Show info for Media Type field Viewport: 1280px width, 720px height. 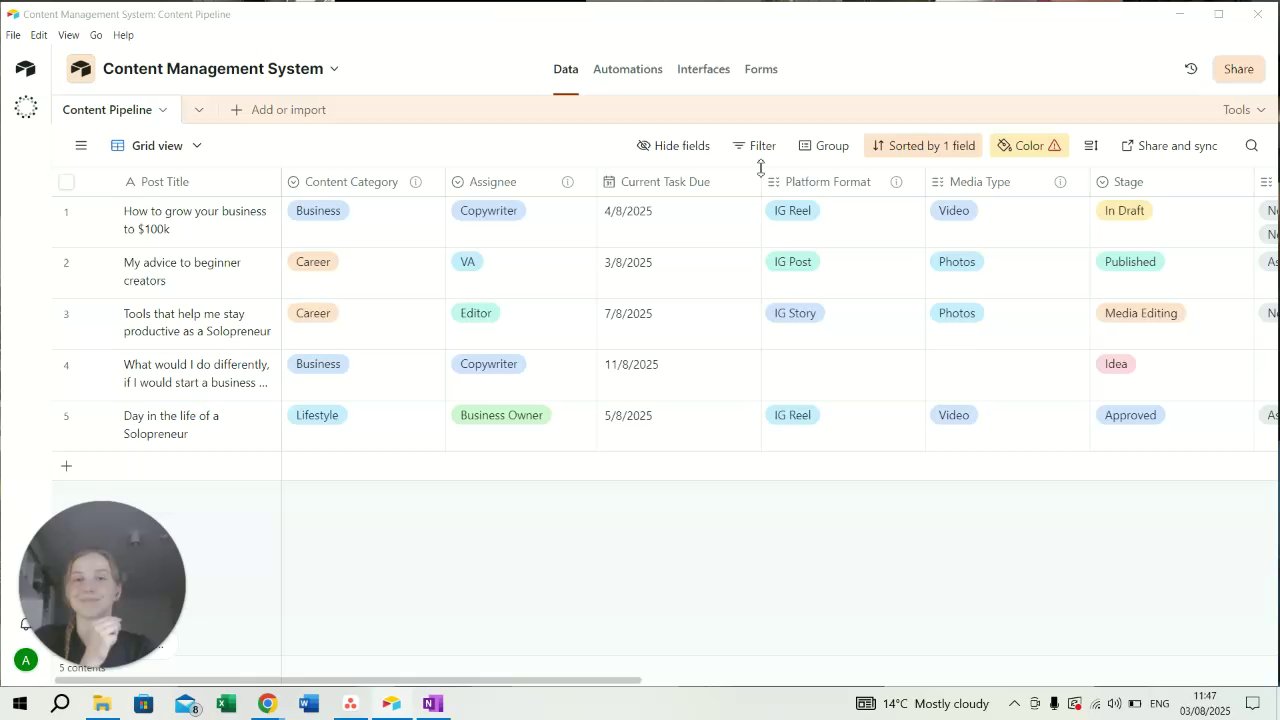point(1060,182)
